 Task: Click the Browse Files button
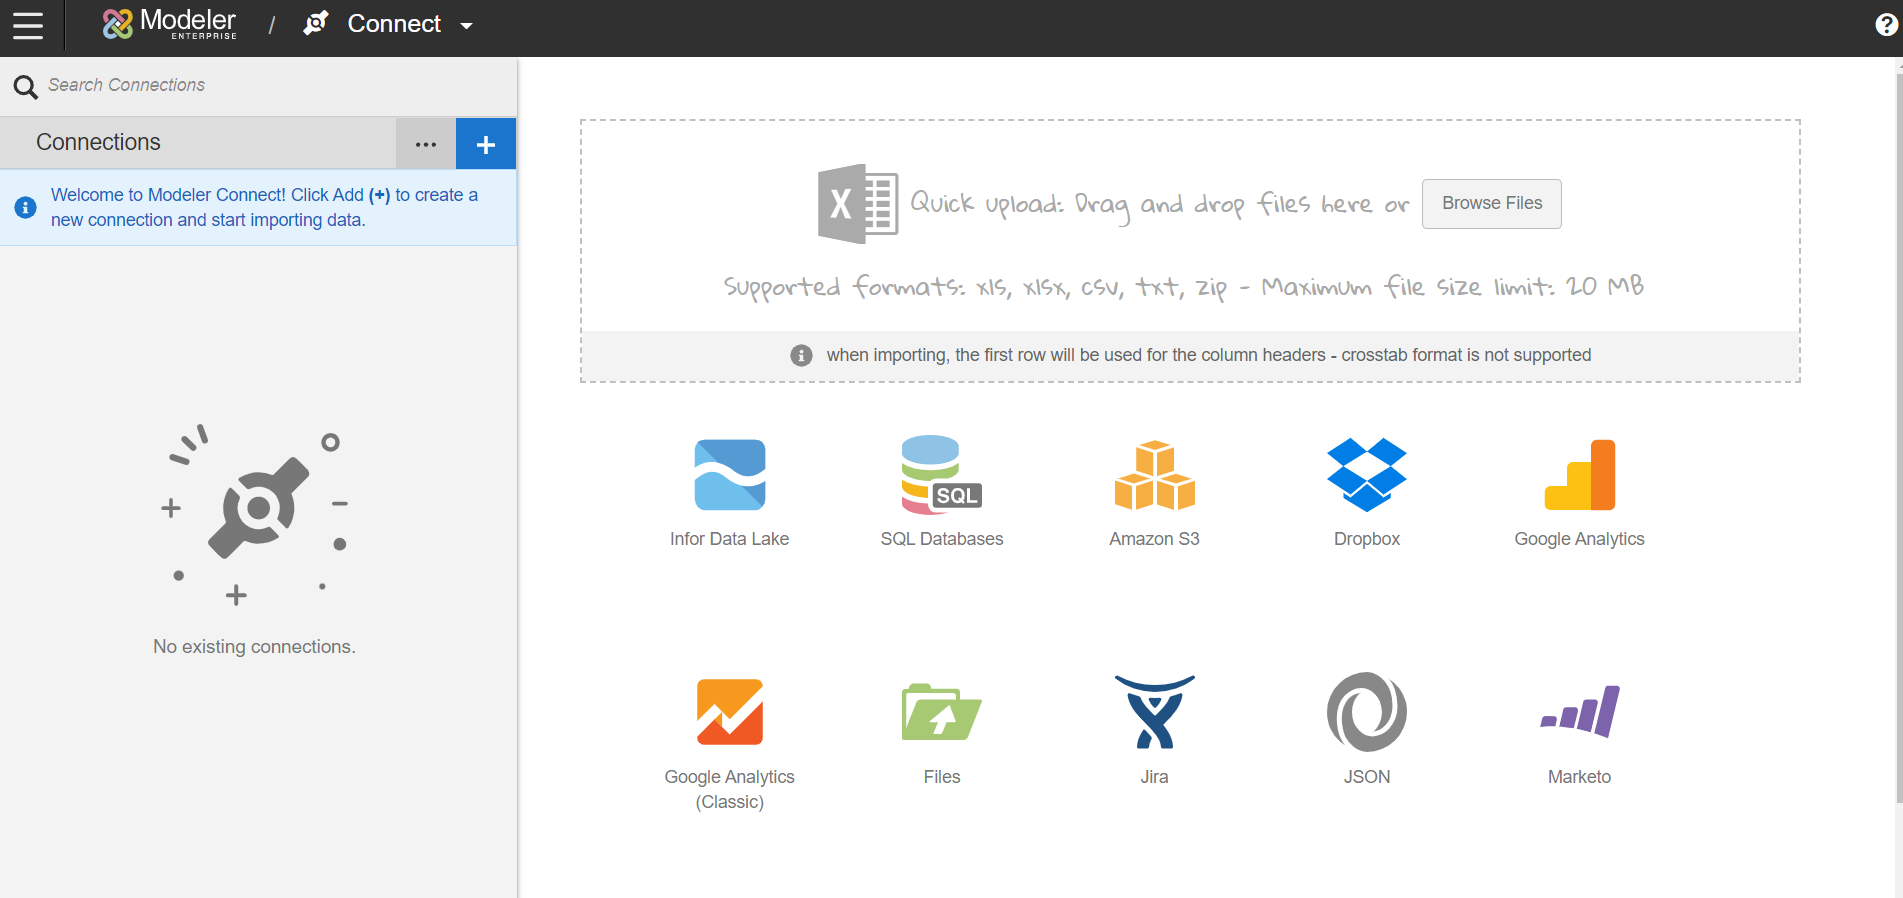1491,204
